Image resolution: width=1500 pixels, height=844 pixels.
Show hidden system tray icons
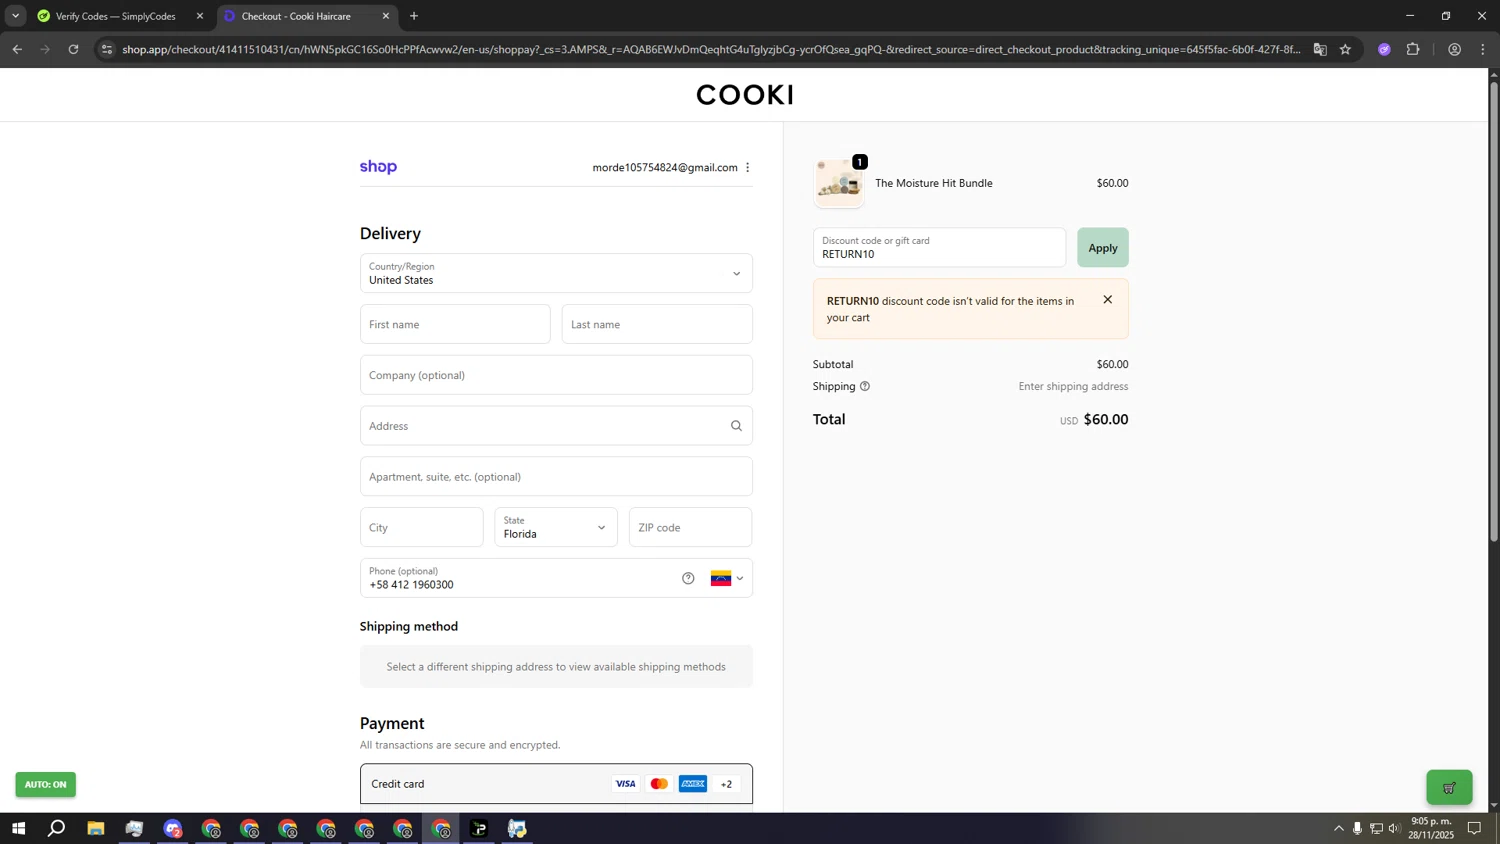1339,828
